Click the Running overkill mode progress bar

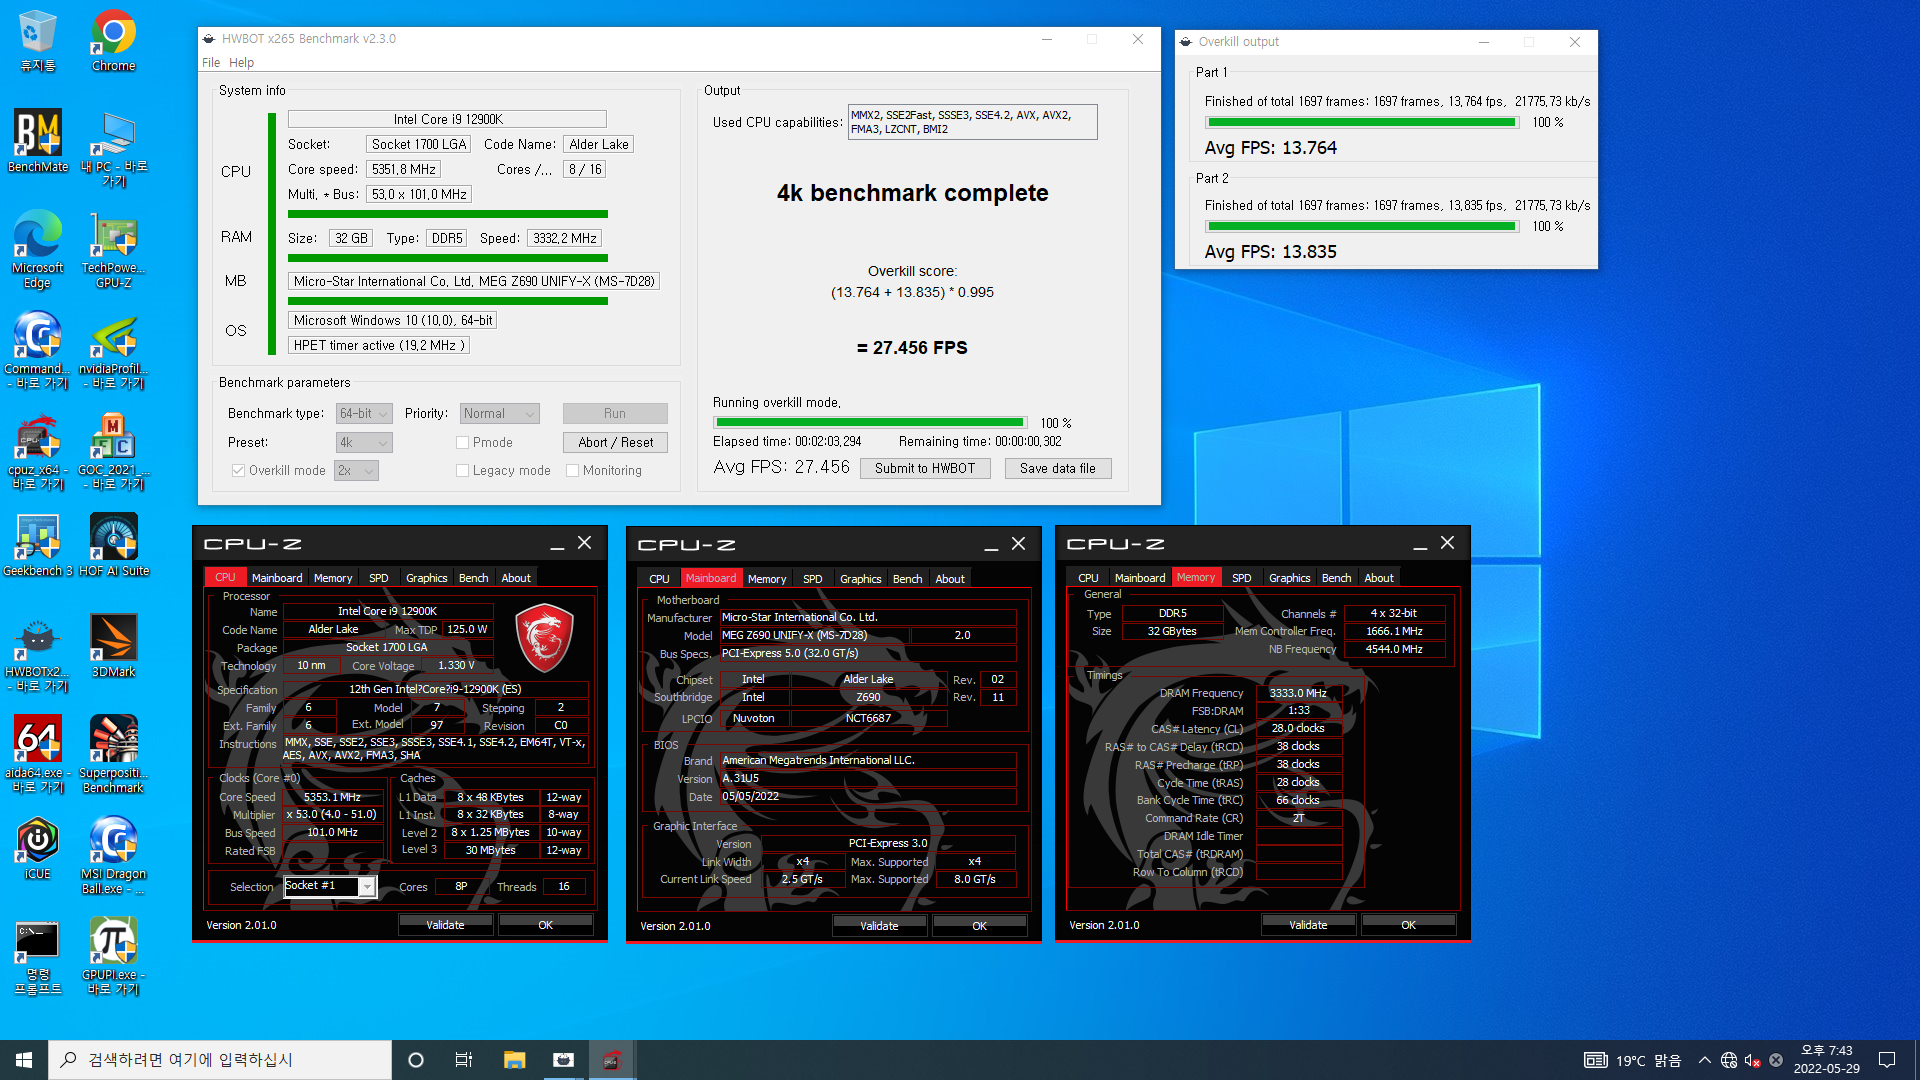870,423
